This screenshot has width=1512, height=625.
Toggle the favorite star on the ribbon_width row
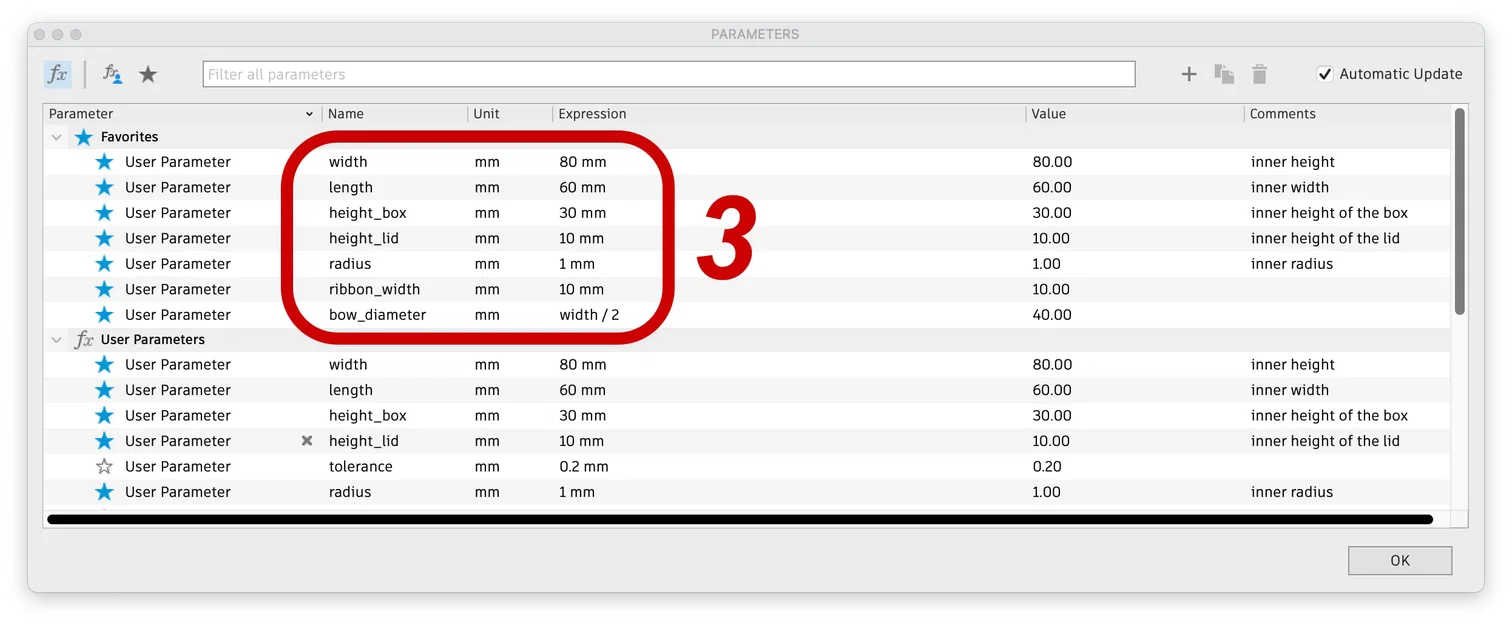pos(104,289)
